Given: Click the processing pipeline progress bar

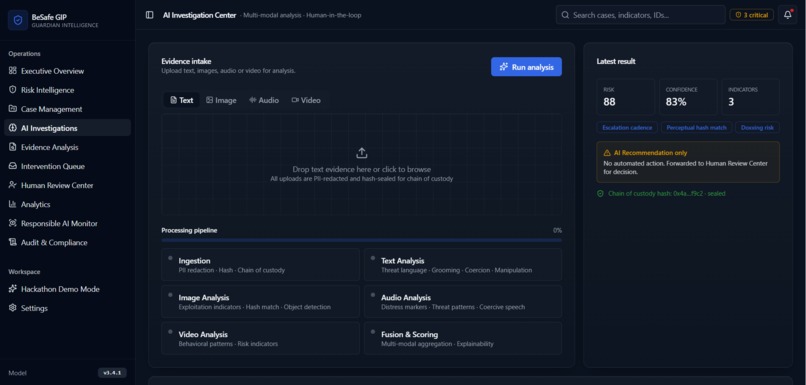Looking at the screenshot, I should pyautogui.click(x=361, y=240).
